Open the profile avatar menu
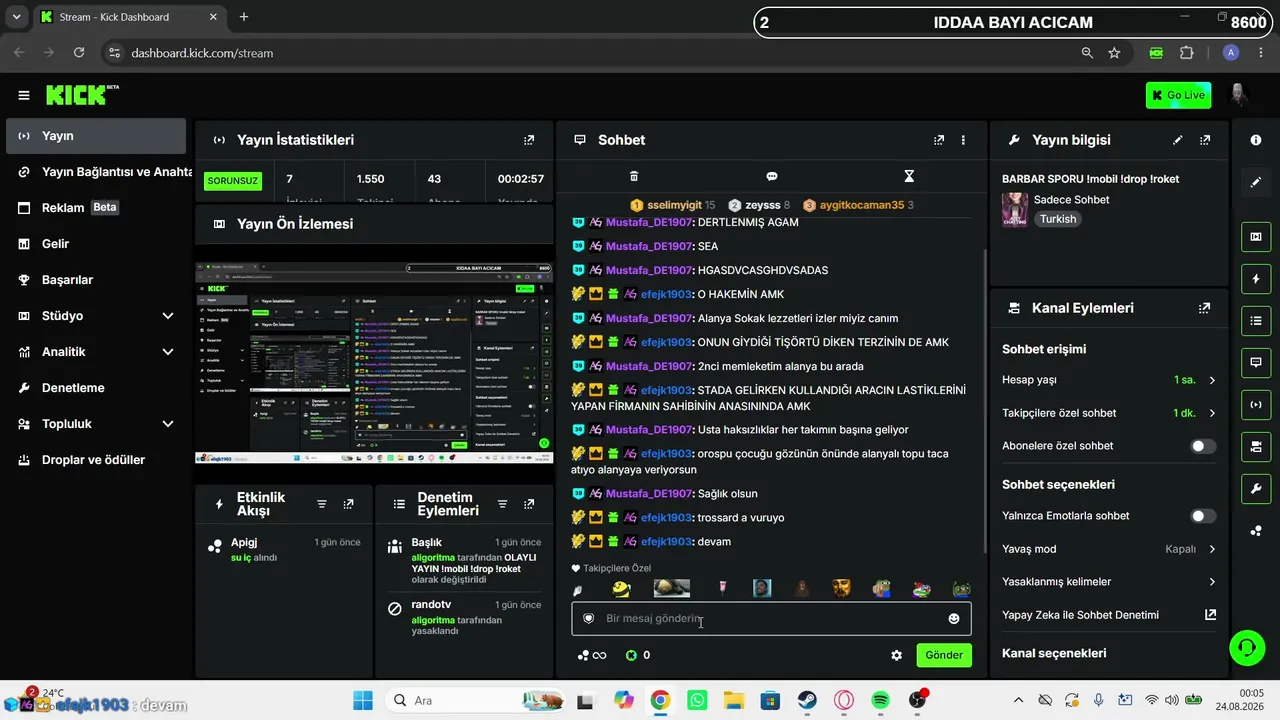Screen dimensions: 1280x720 click(1238, 95)
